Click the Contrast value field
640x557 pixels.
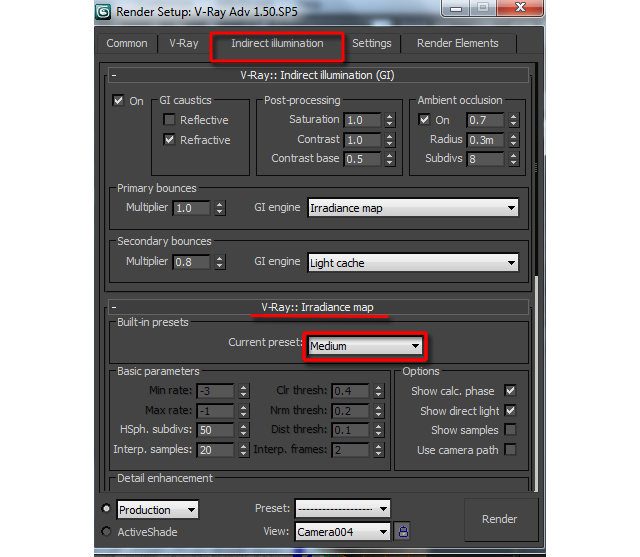point(362,140)
